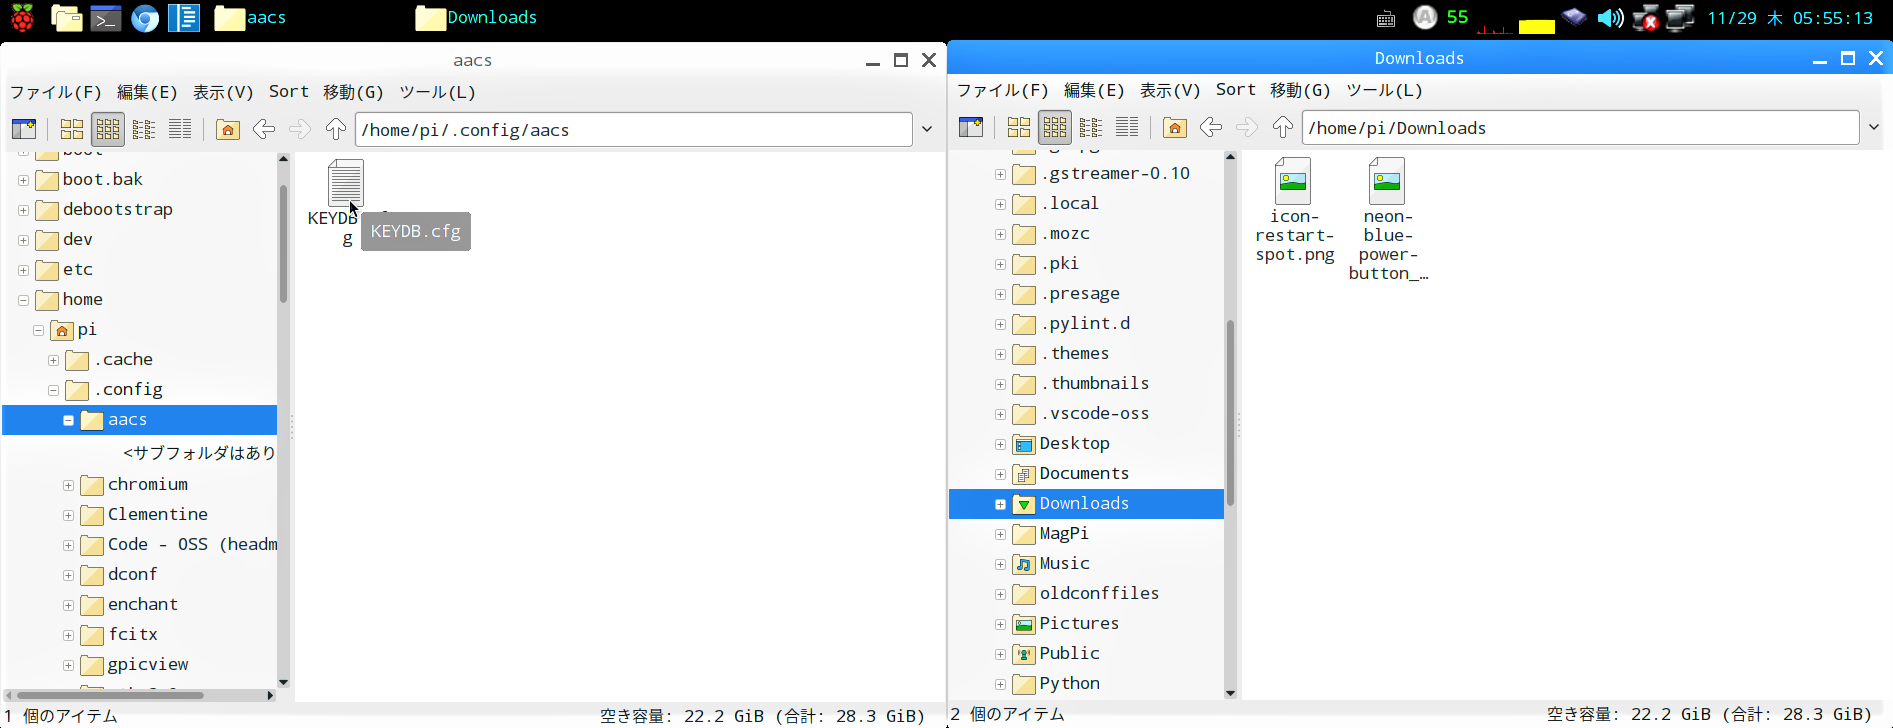1893x728 pixels.
Task: Go to home folder in aacs window
Action: (x=228, y=130)
